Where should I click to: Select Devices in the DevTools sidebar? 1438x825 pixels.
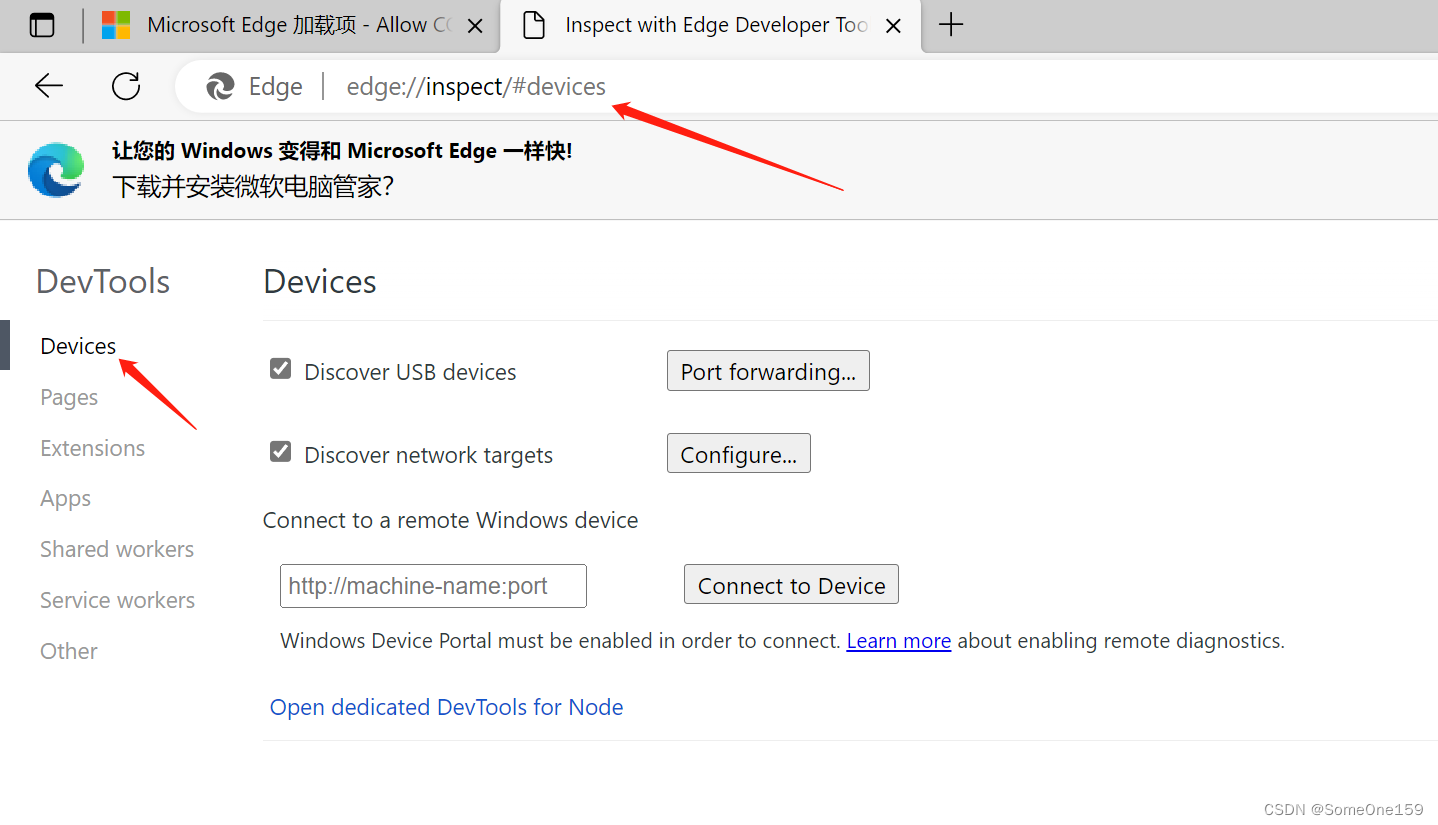[78, 346]
